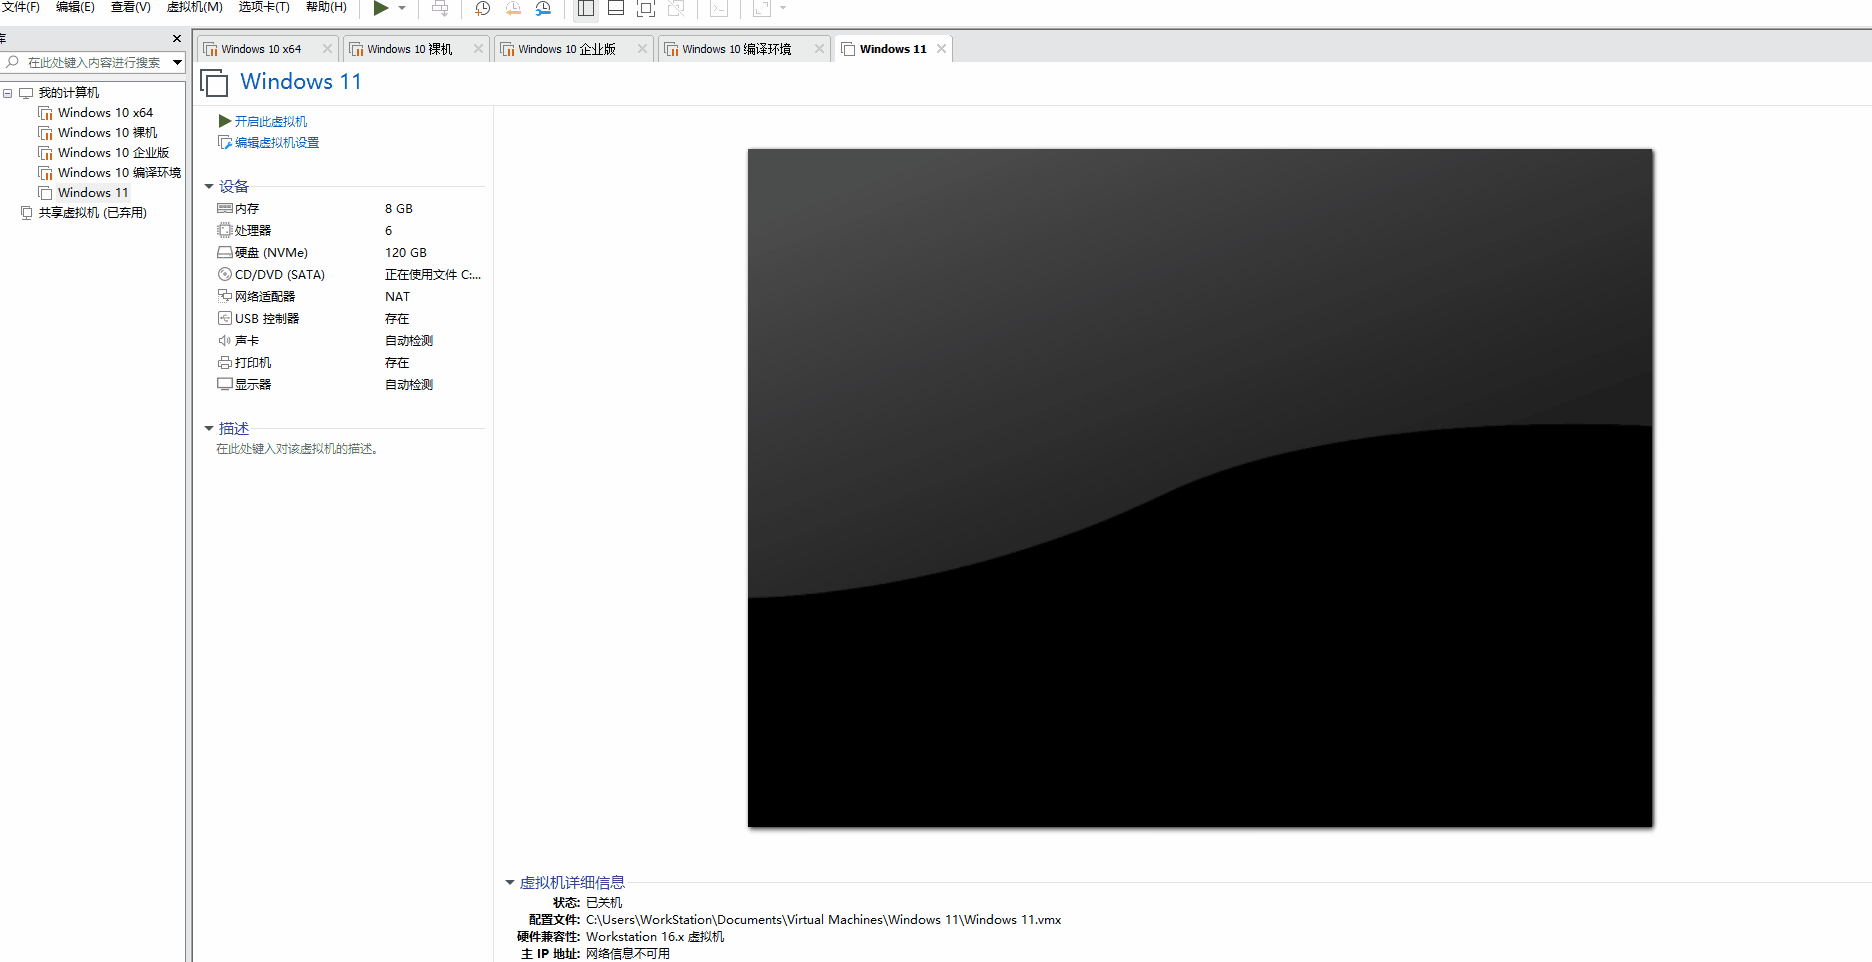Select 共享虚拟机 (已弃用) tree item

(92, 213)
